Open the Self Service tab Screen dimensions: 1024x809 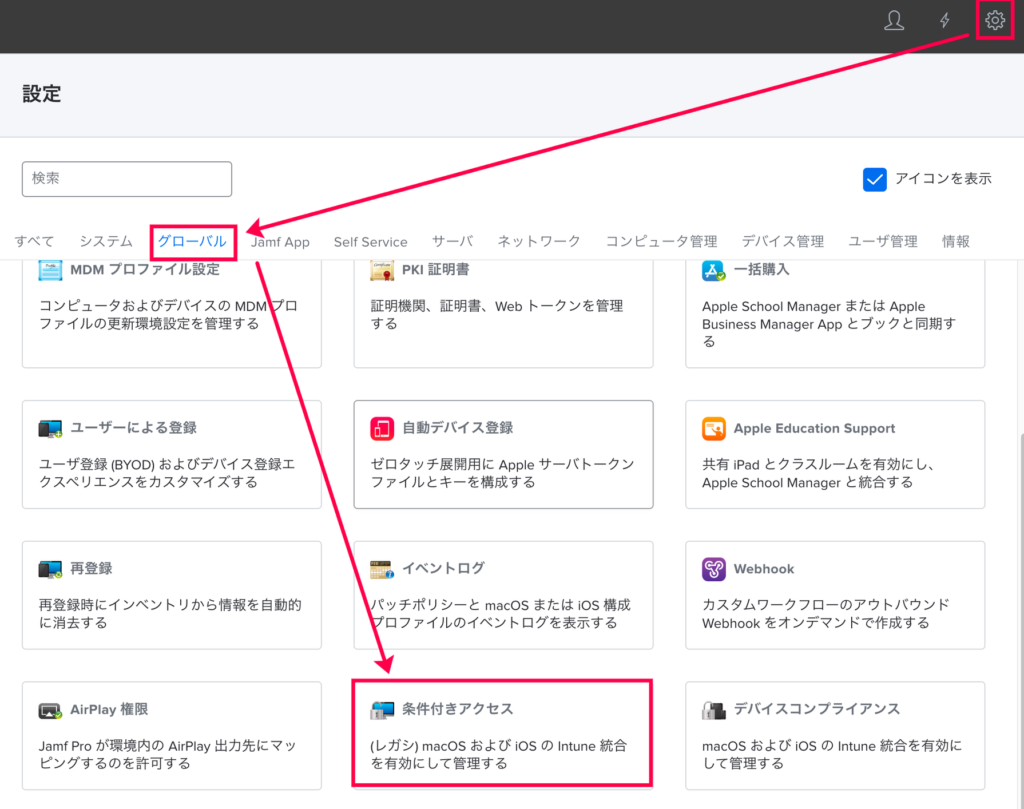pyautogui.click(x=370, y=242)
